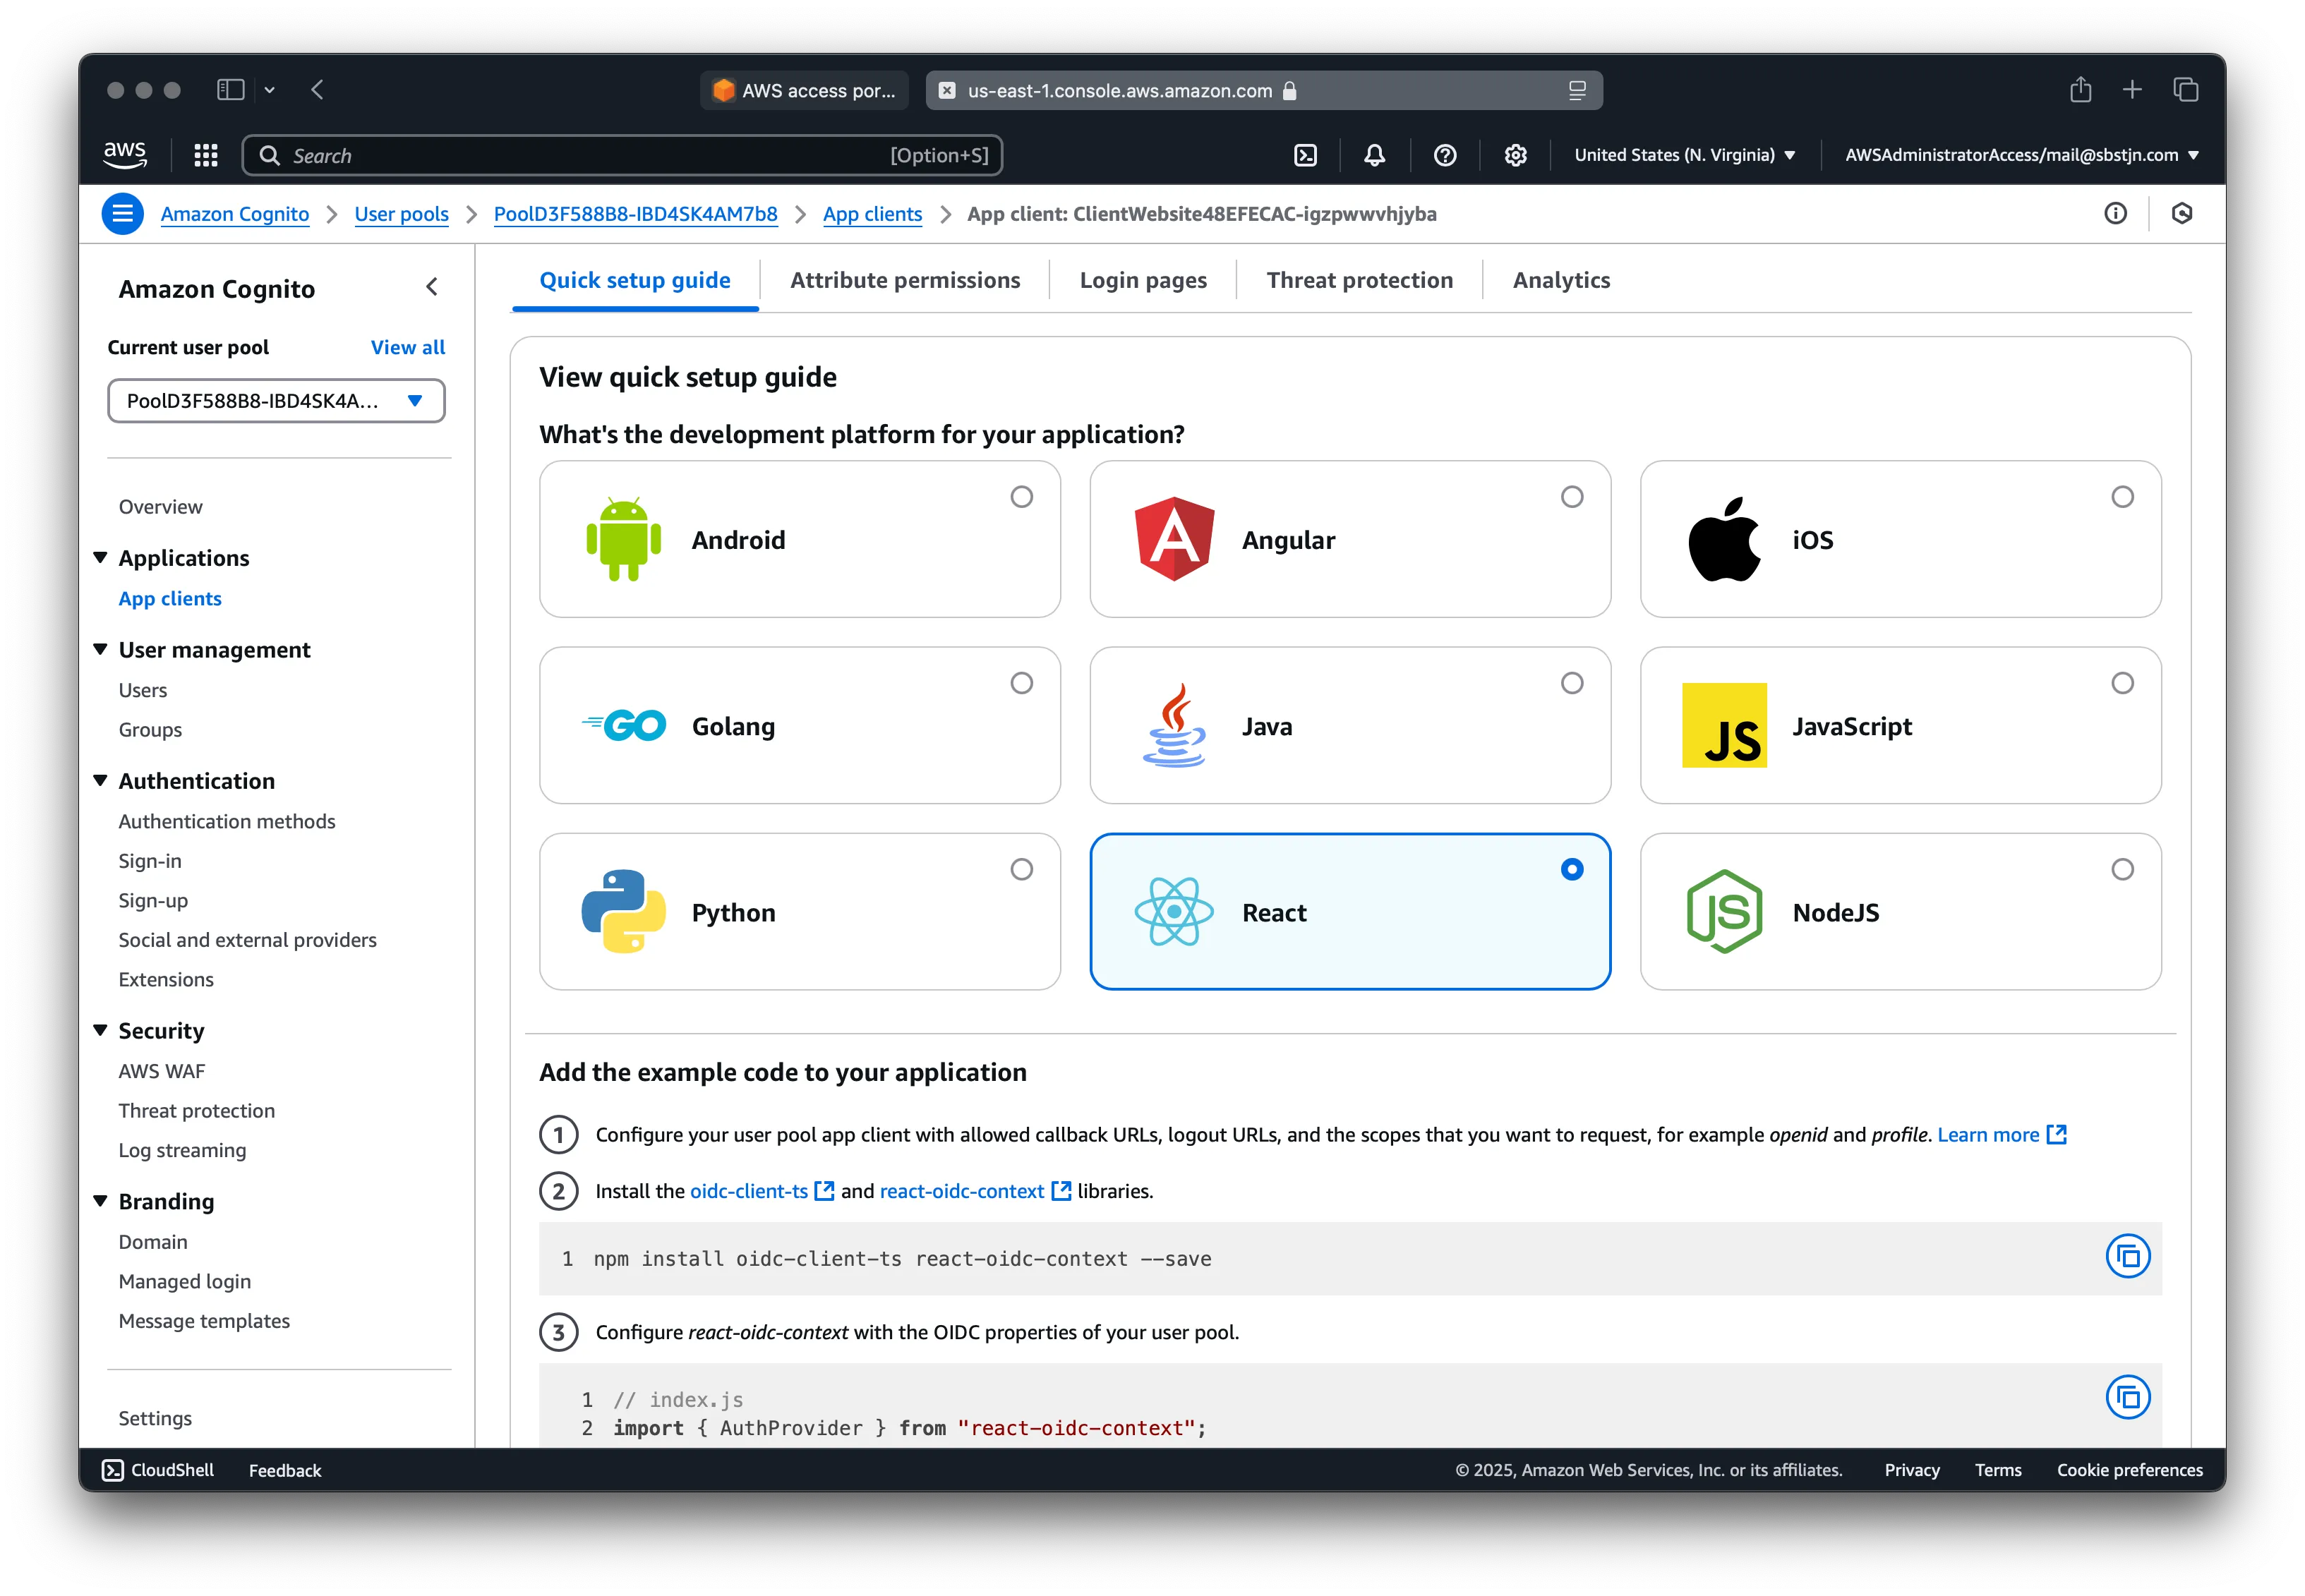Image resolution: width=2305 pixels, height=1596 pixels.
Task: Copy the npm install command snippet
Action: (x=2128, y=1256)
